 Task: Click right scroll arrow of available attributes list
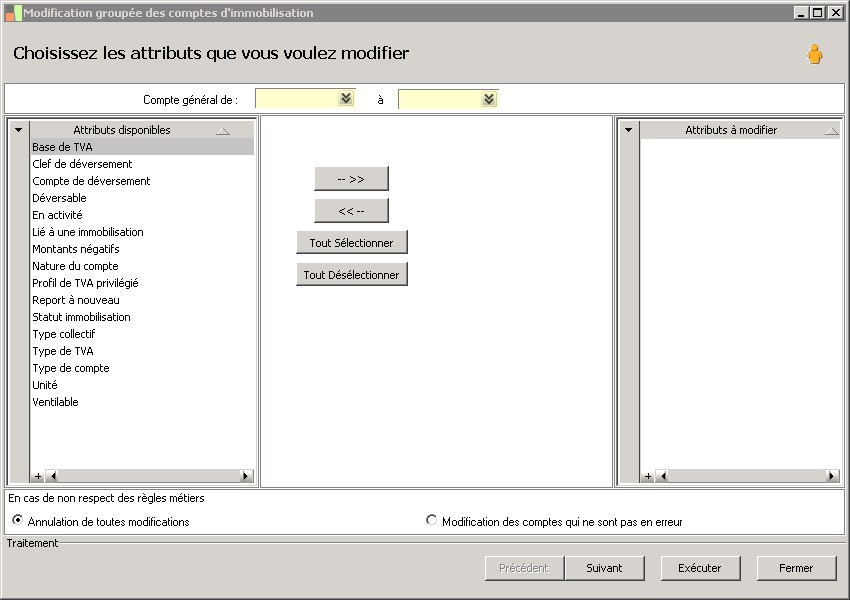(x=246, y=476)
